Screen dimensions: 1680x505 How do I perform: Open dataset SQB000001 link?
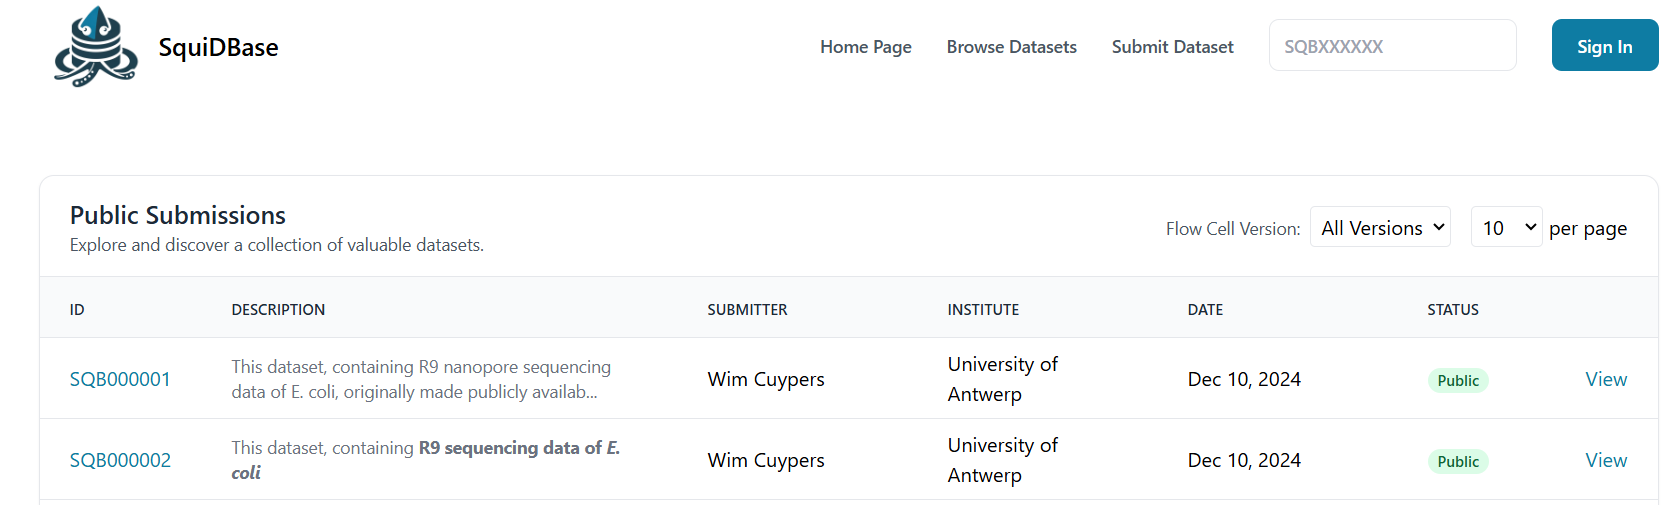[120, 379]
